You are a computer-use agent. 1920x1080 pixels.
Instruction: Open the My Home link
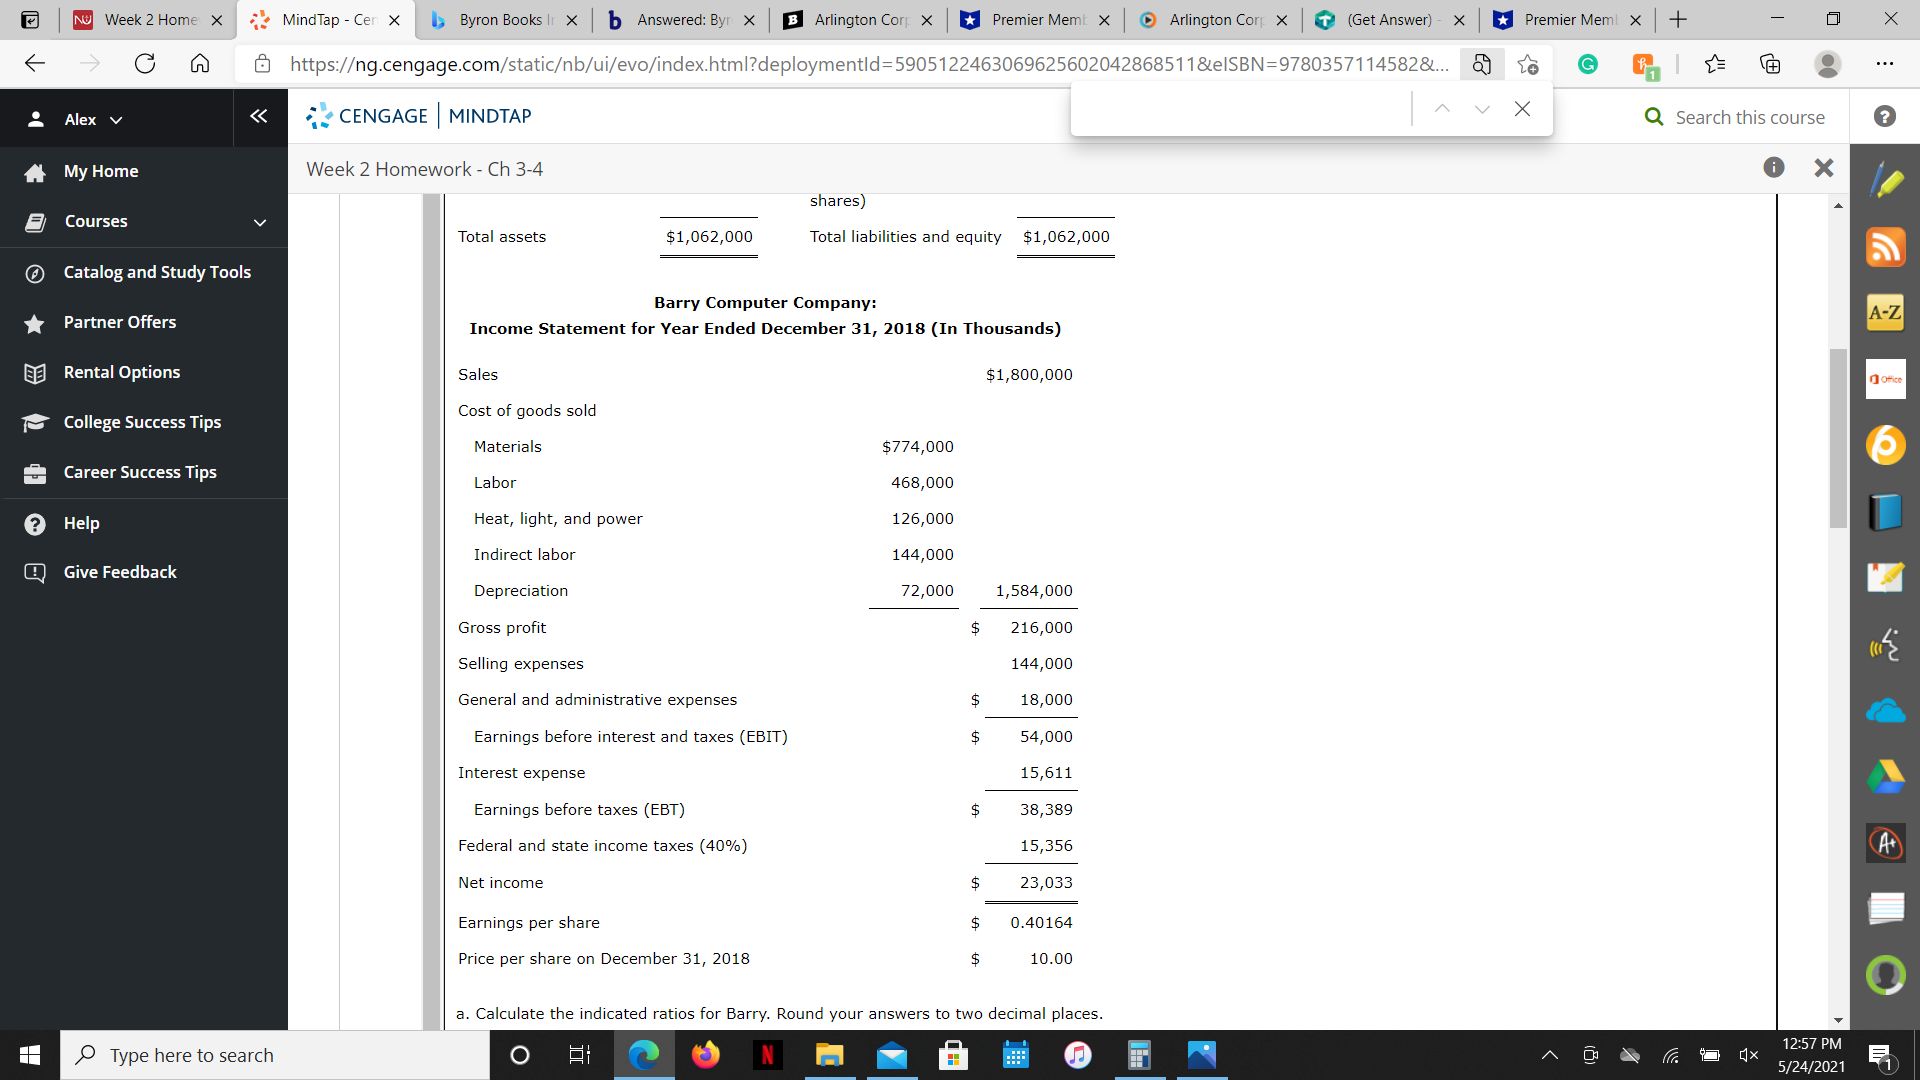(101, 171)
